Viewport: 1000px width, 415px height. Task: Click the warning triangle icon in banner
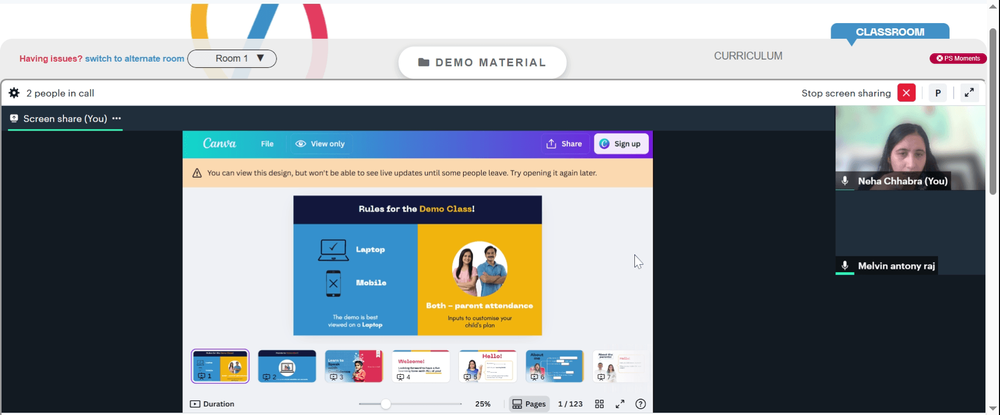click(x=197, y=173)
